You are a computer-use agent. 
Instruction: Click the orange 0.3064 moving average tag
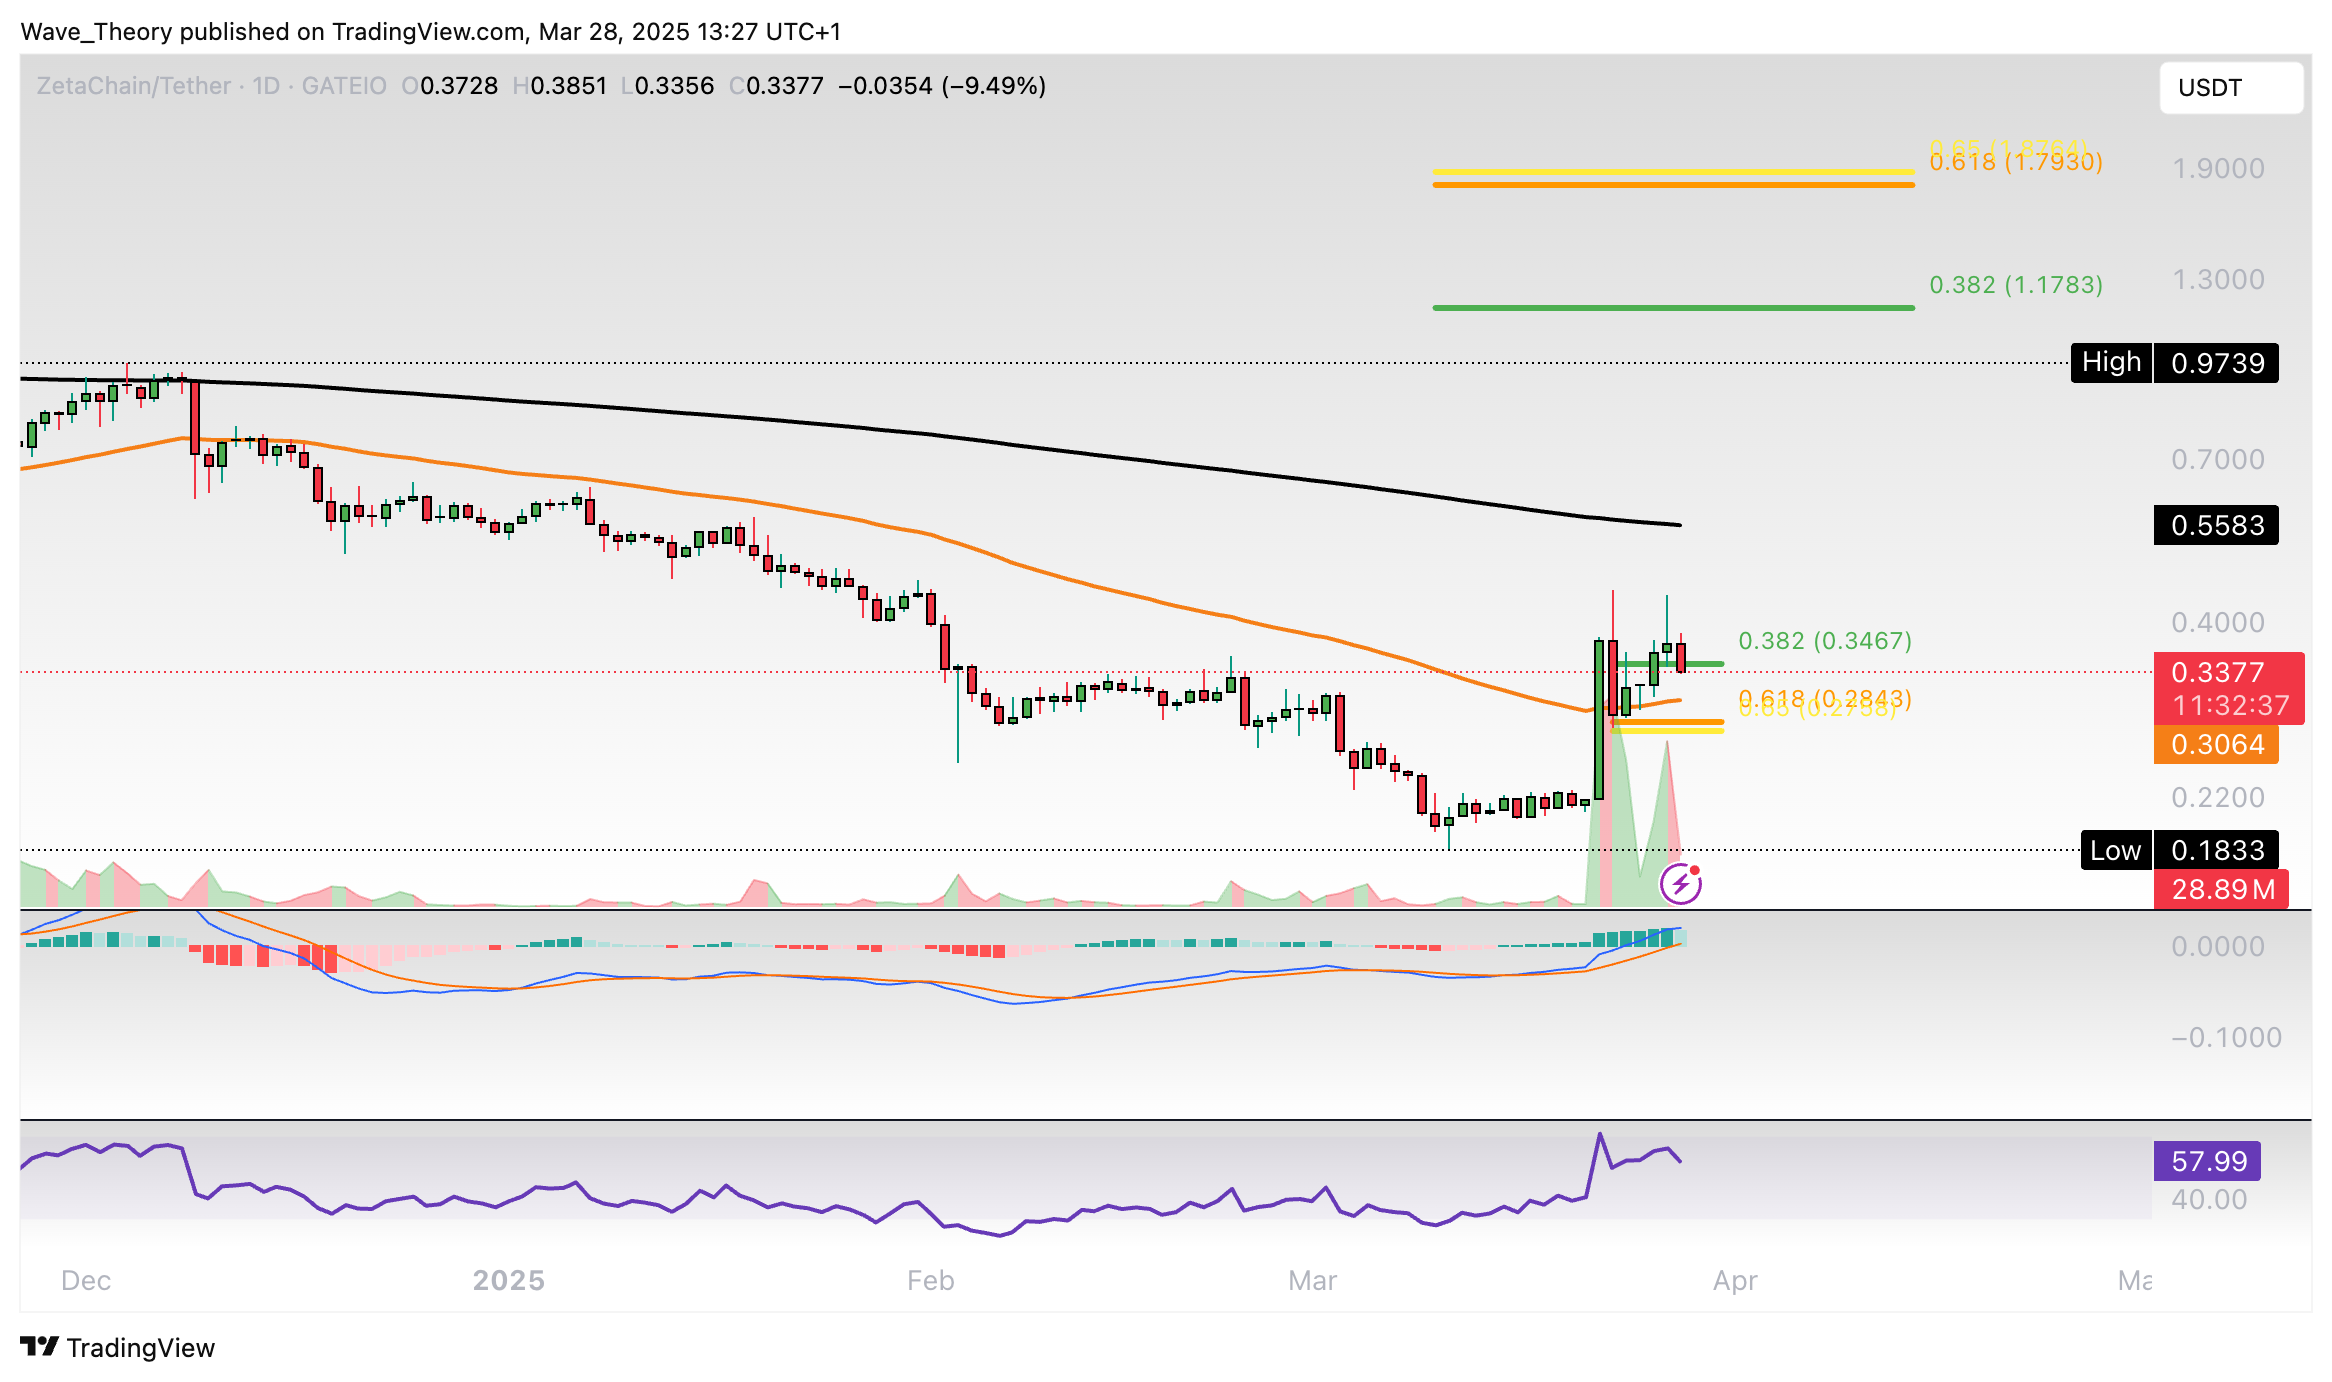[x=2216, y=744]
